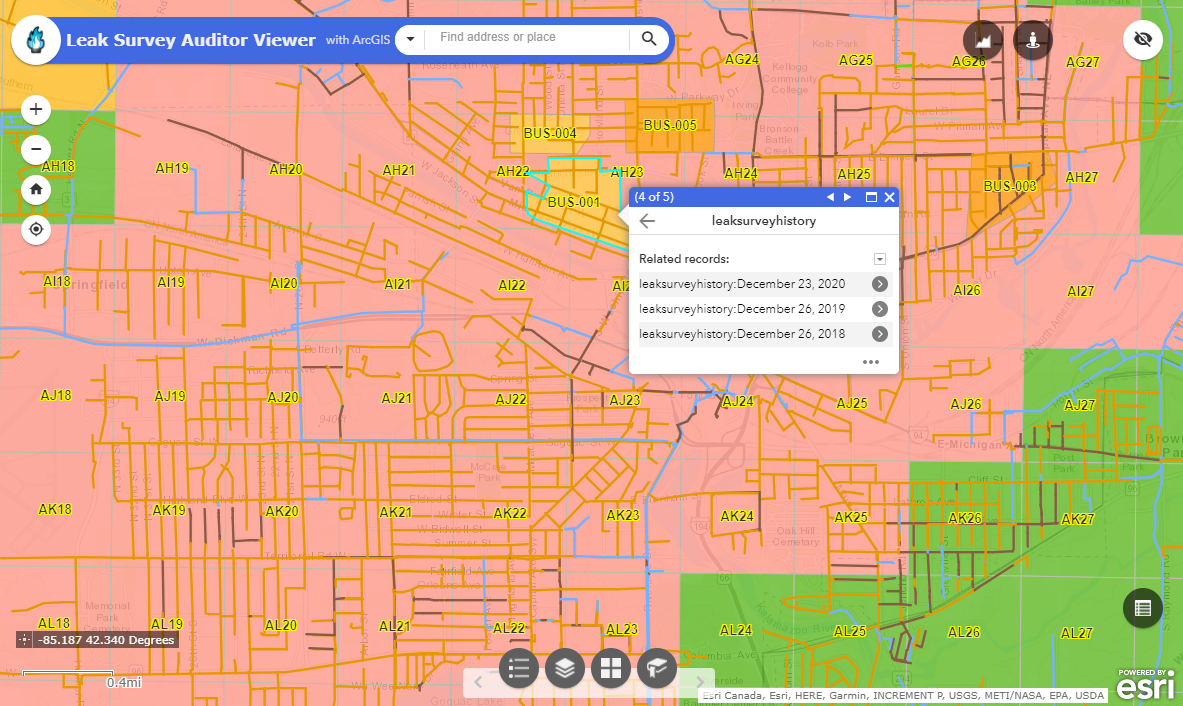Open the Basemap Gallery icon
1183x706 pixels.
pyautogui.click(x=611, y=668)
